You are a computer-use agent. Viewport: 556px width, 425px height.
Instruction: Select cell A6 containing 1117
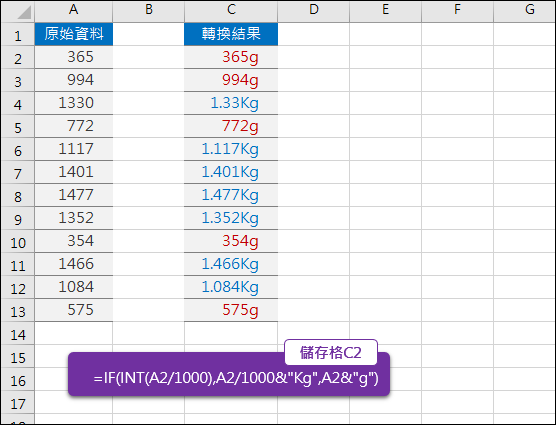(x=74, y=149)
